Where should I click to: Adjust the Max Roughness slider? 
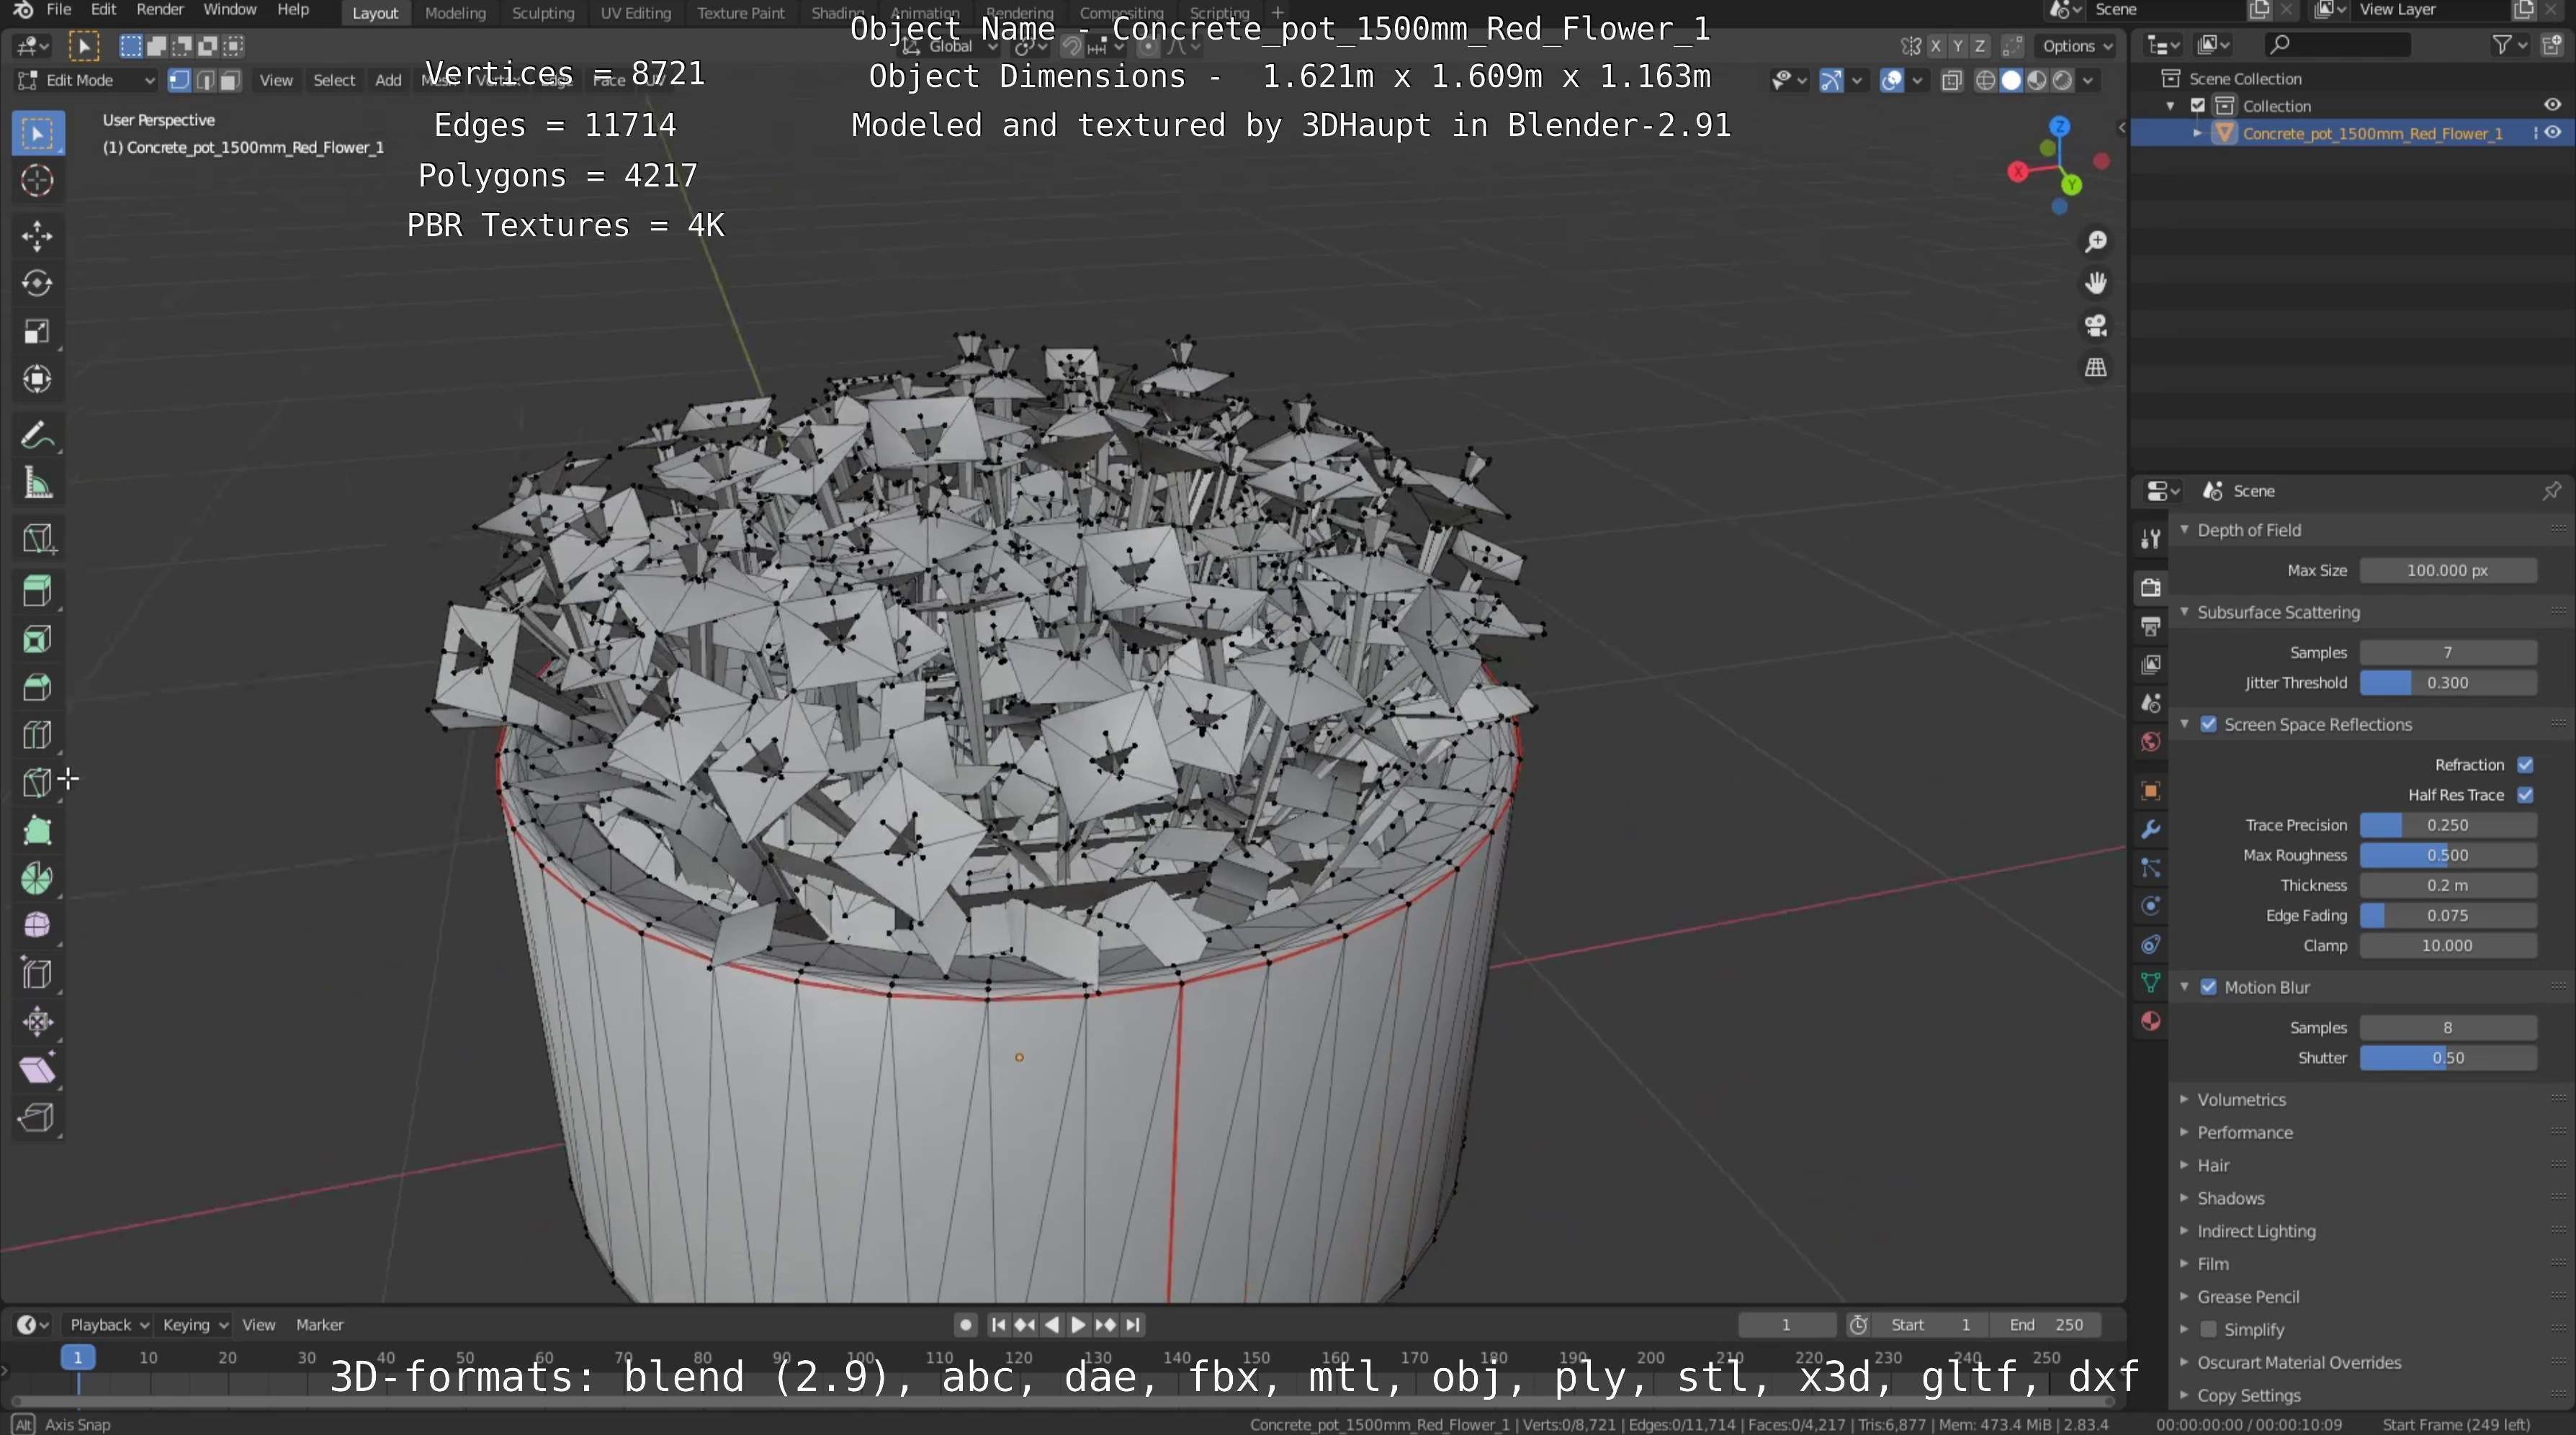(x=2448, y=856)
